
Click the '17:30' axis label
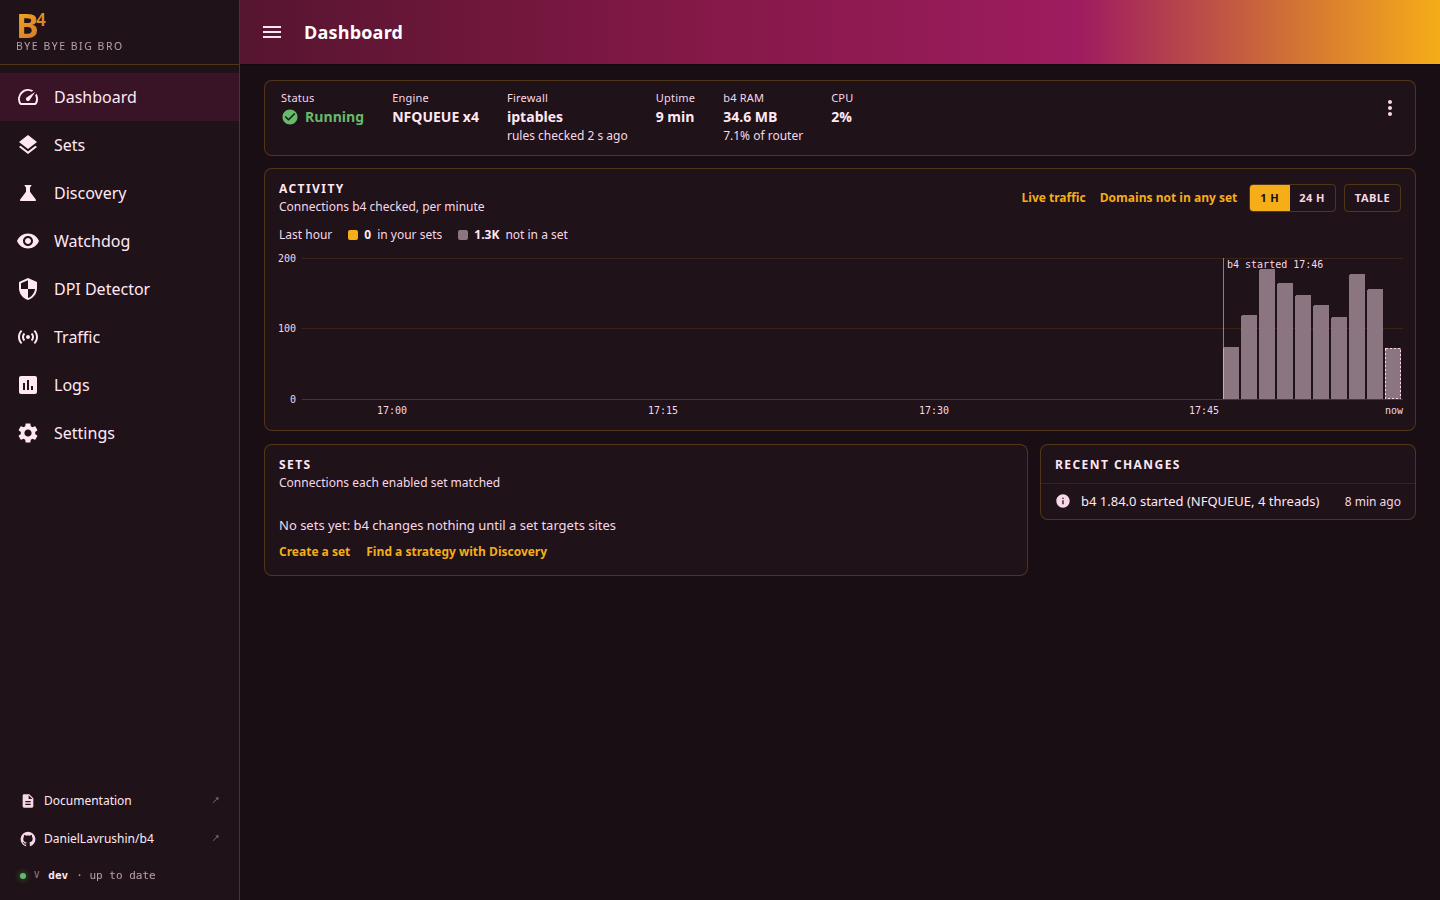point(934,411)
